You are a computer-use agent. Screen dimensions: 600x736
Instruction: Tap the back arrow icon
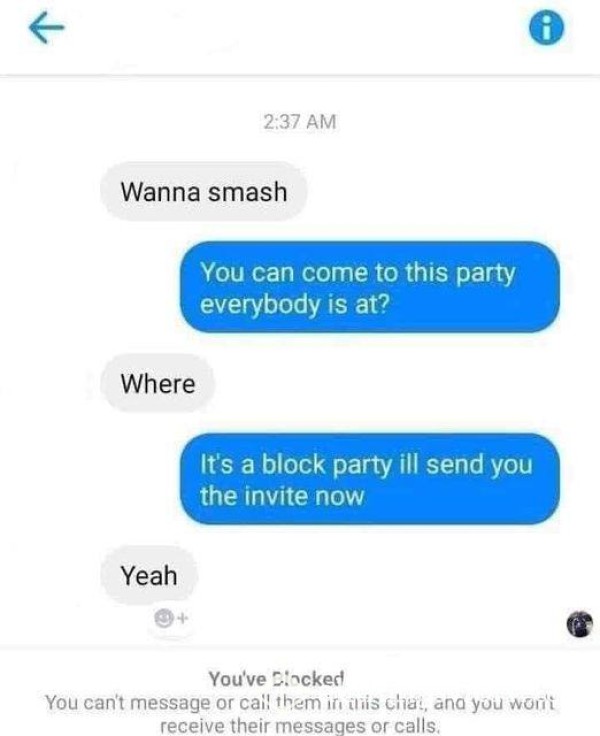(x=46, y=28)
